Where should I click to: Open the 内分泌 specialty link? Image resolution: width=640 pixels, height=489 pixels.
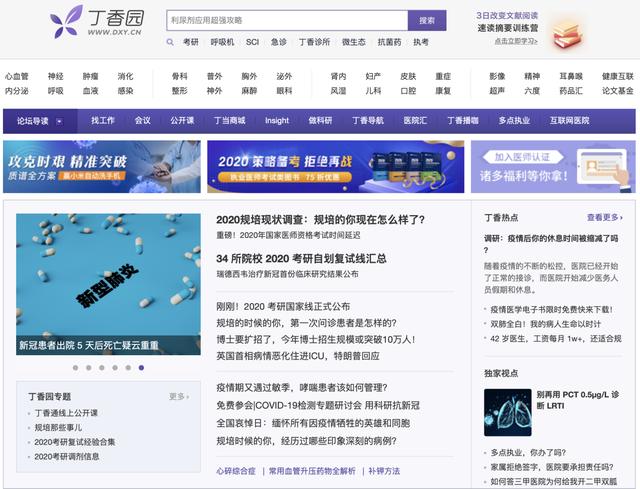[17, 91]
